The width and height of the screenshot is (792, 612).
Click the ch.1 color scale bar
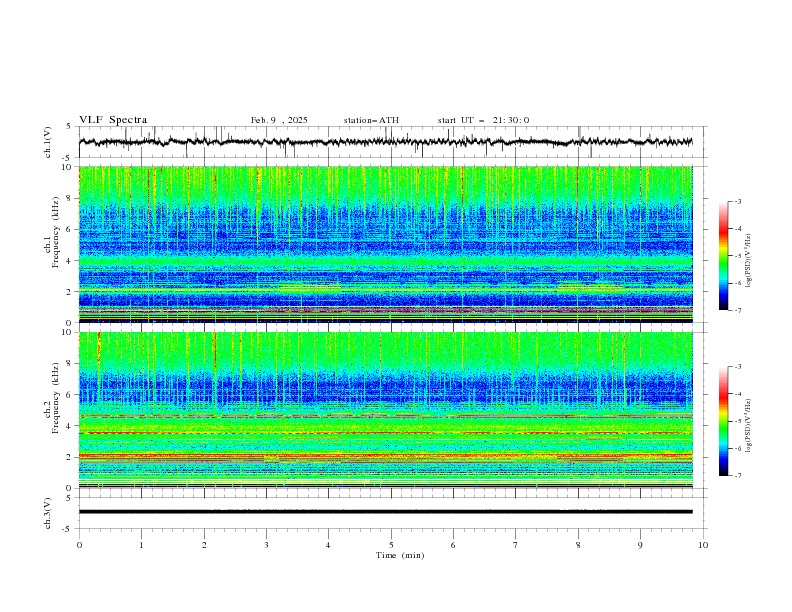[723, 256]
